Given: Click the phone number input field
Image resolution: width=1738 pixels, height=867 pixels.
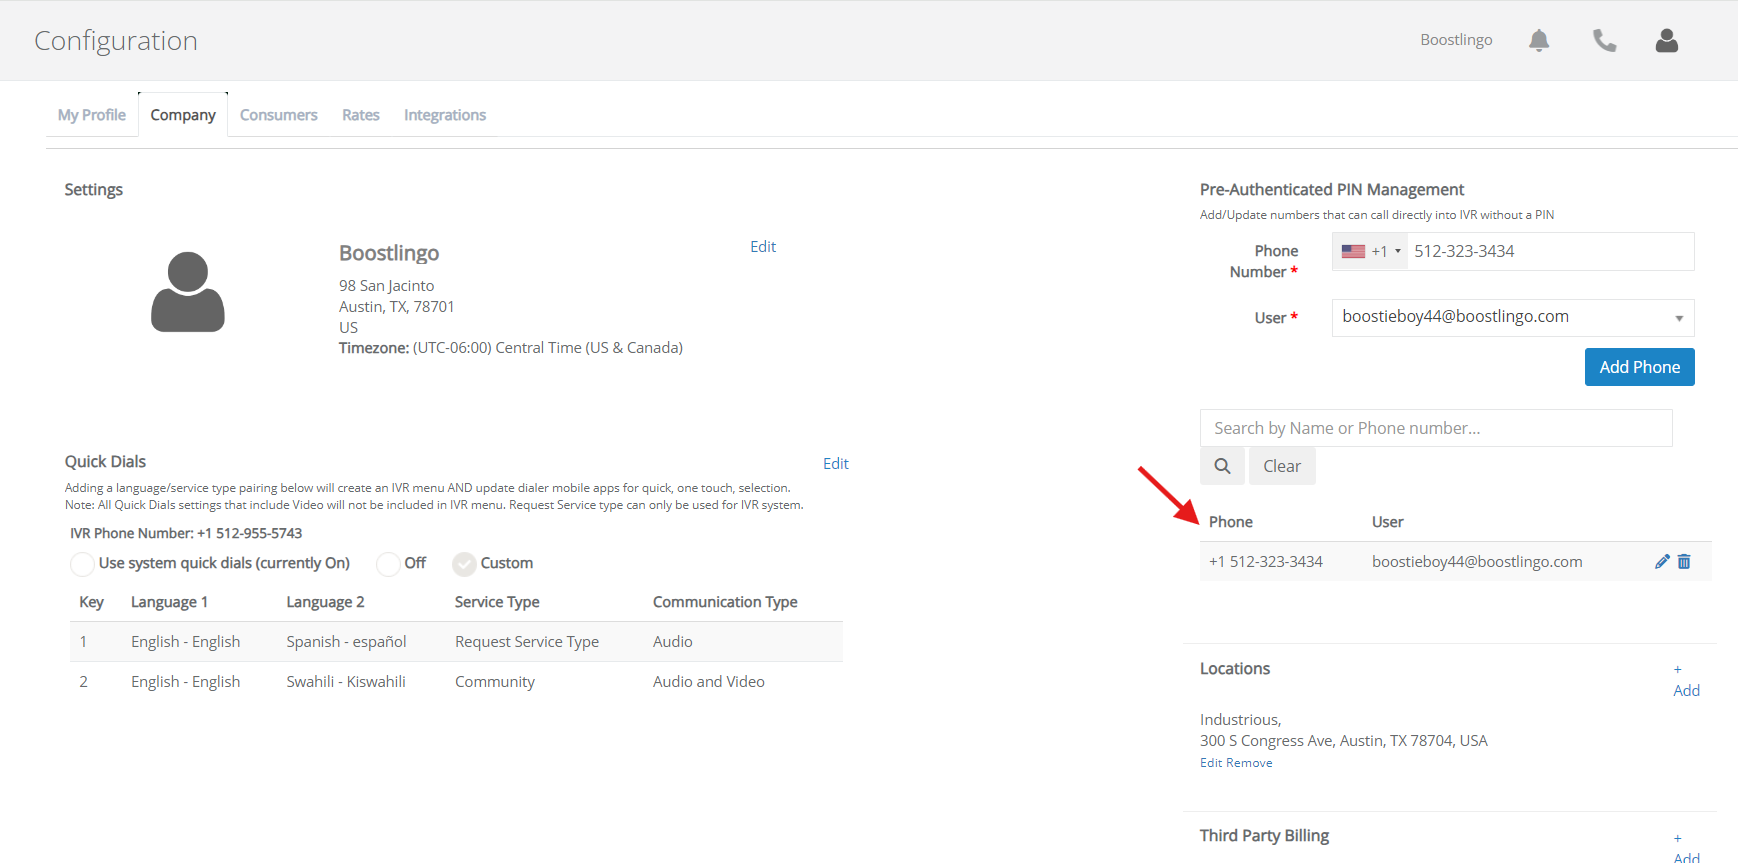Looking at the screenshot, I should coord(1550,251).
